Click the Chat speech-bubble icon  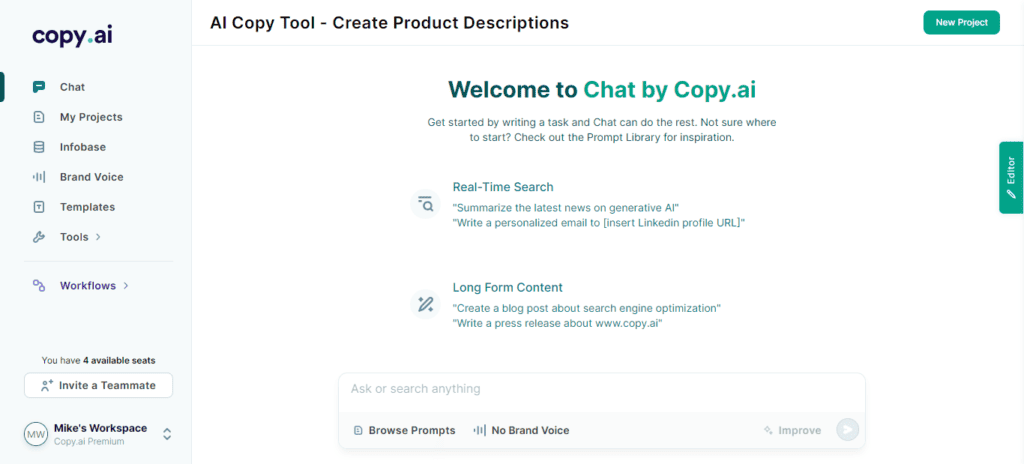(x=39, y=87)
